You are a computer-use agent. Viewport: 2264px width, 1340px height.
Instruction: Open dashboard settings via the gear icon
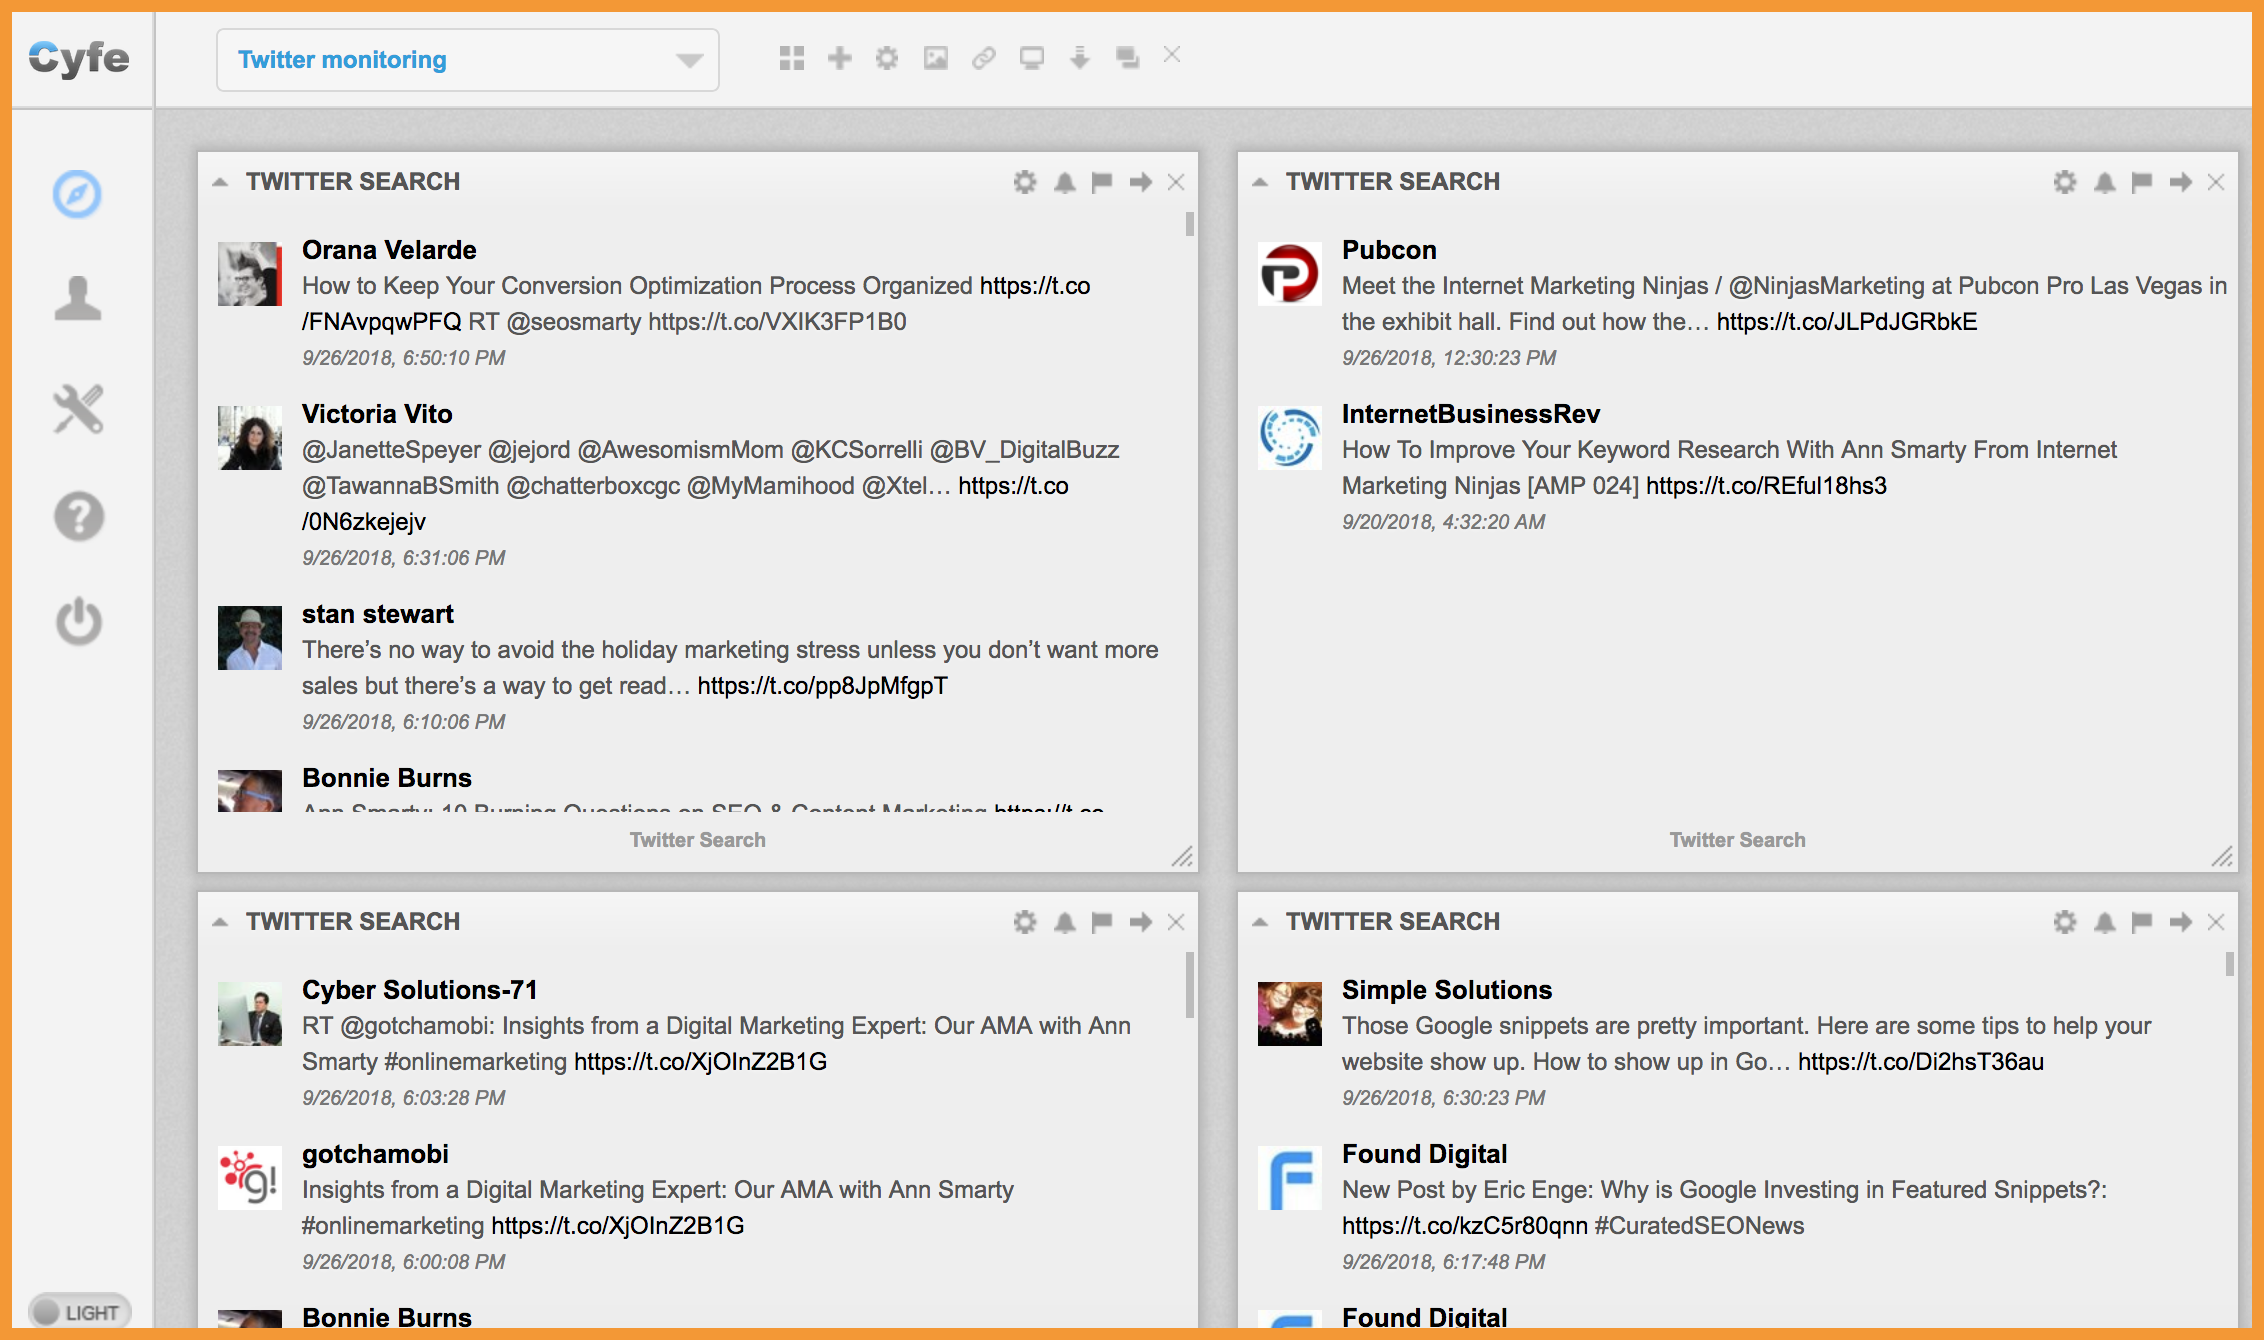(x=887, y=57)
